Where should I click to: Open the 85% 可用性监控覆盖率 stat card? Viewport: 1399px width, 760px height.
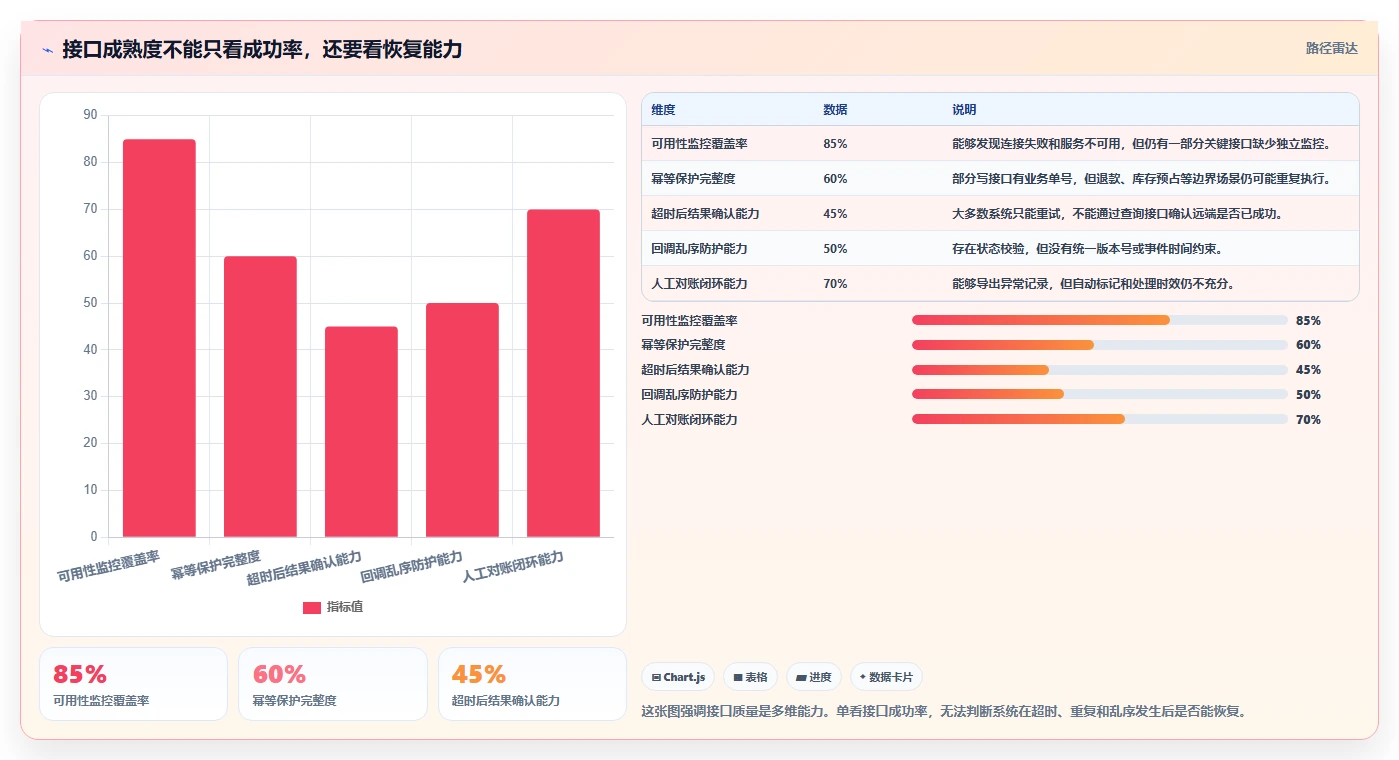tap(133, 684)
